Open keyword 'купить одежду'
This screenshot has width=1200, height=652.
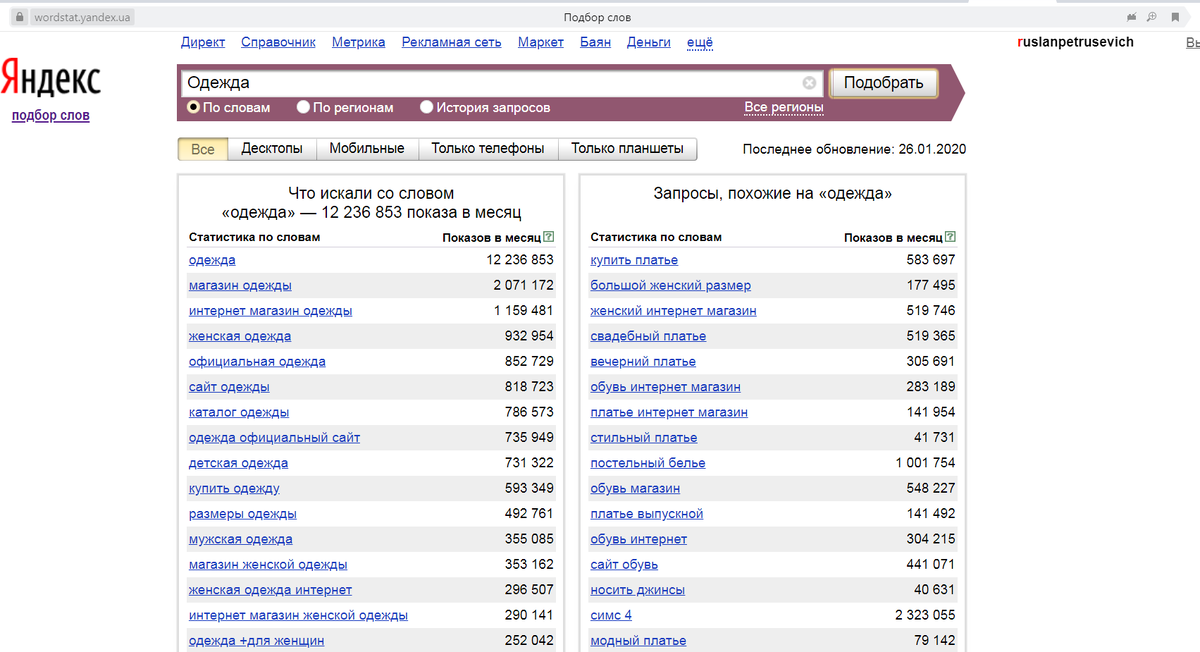coord(234,488)
